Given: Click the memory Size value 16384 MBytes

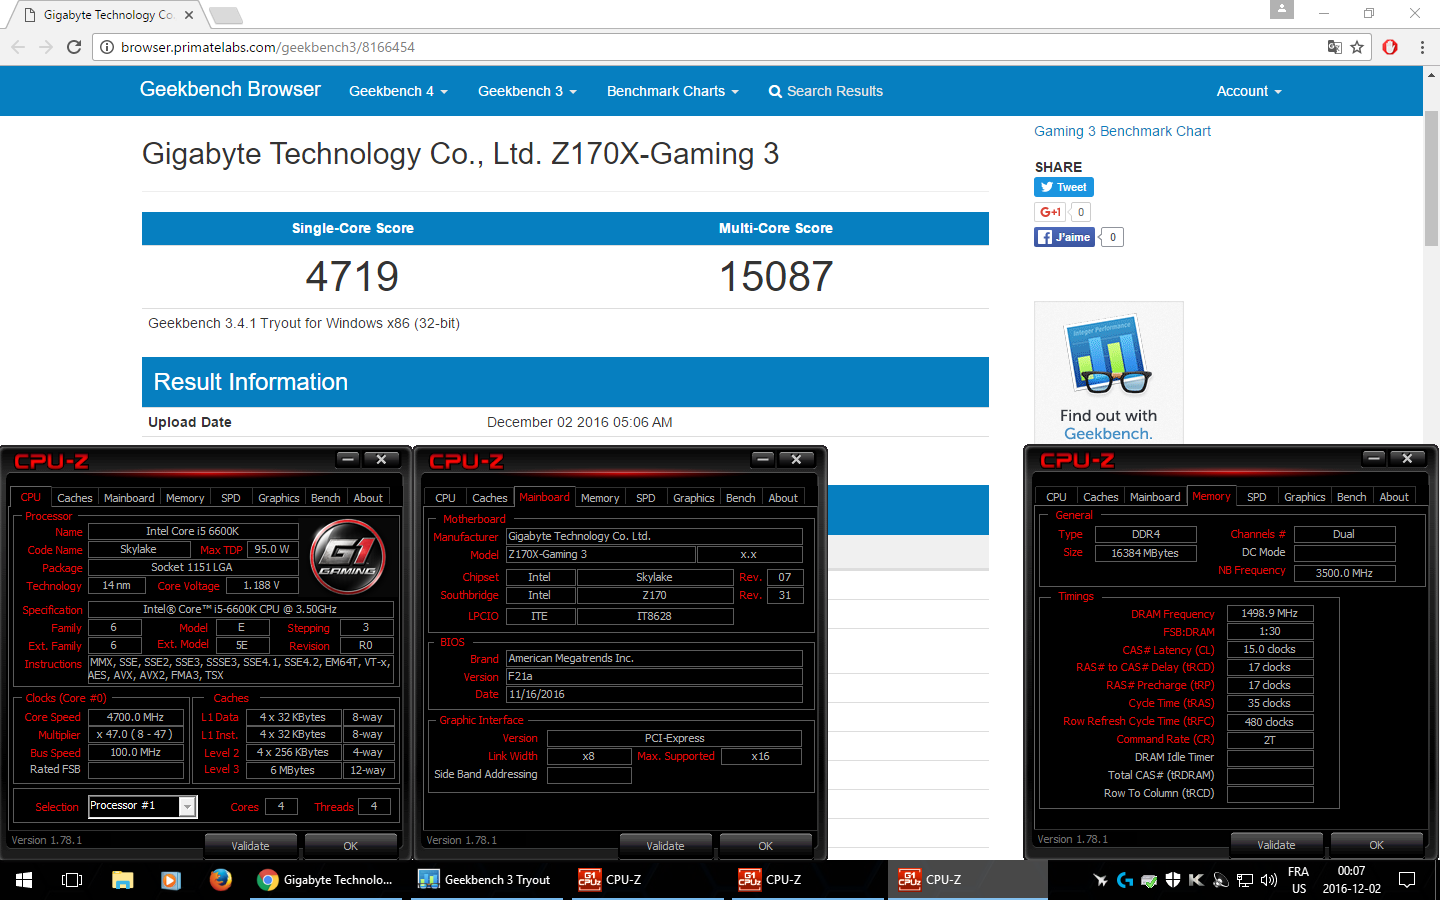Looking at the screenshot, I should click(1145, 553).
